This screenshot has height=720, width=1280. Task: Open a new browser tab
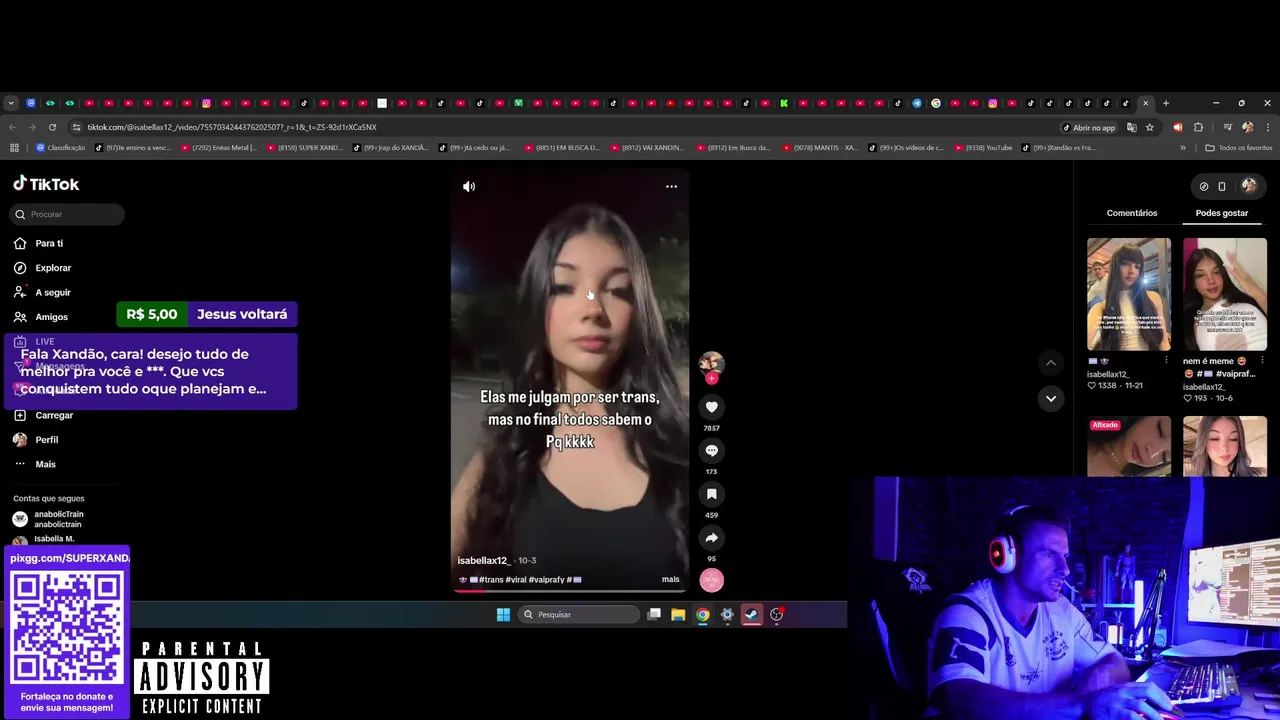[x=1165, y=103]
